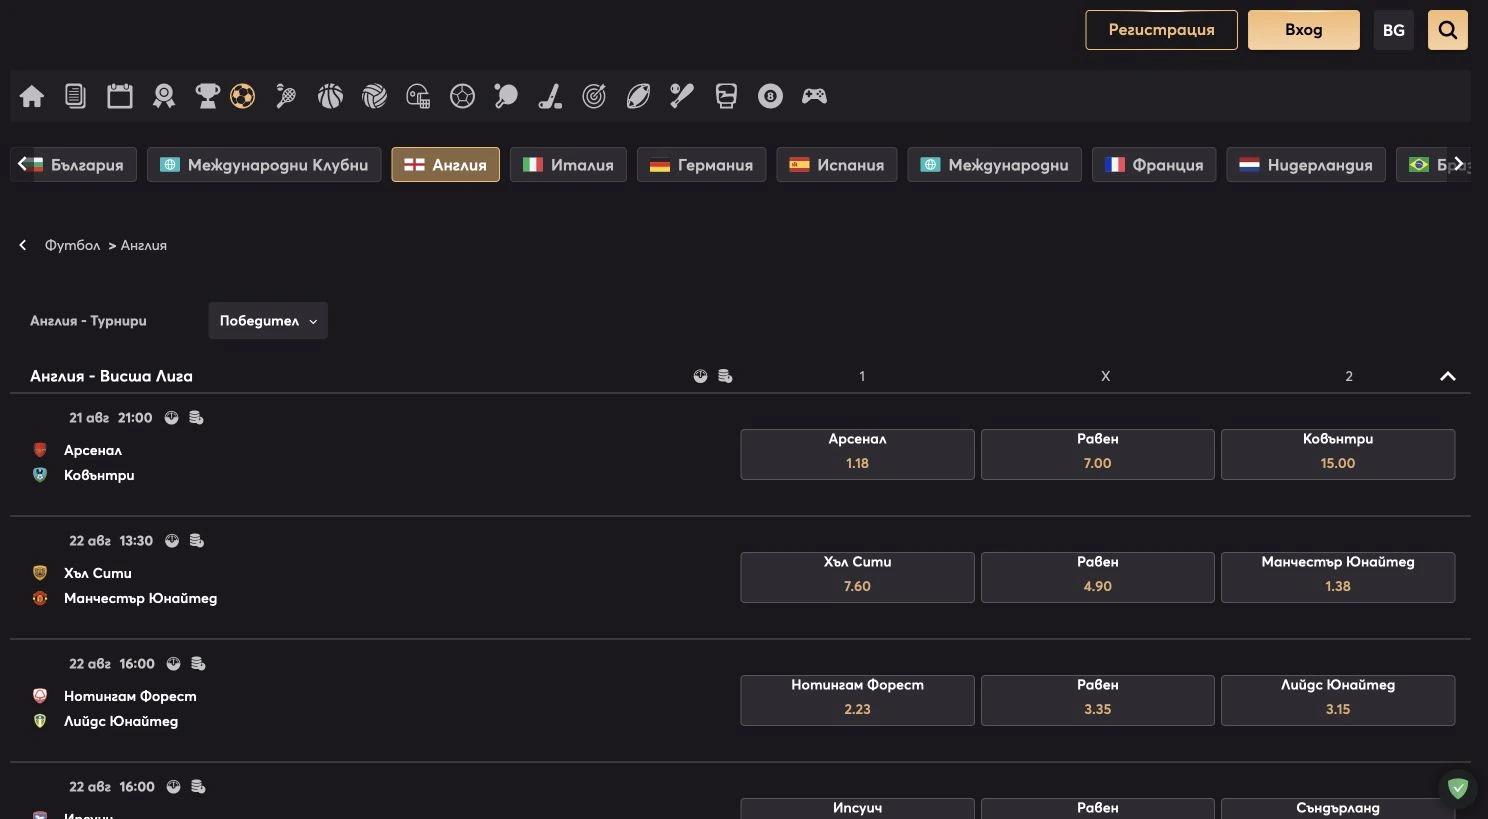The height and width of the screenshot is (819, 1488).
Task: Click the stats icon in the Висша Лига header
Action: click(x=700, y=376)
